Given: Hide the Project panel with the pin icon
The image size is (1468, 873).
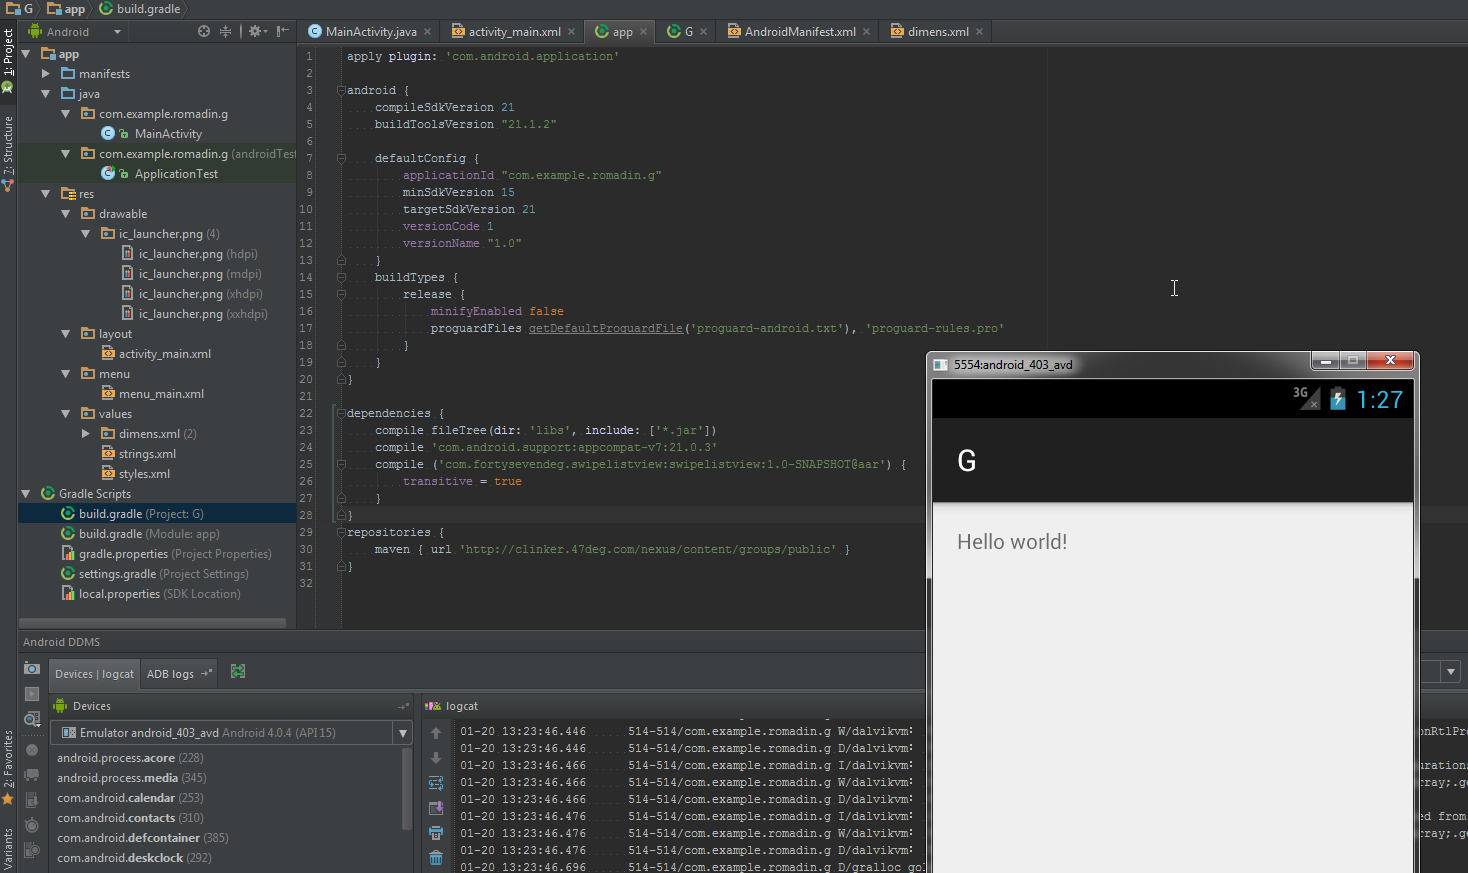Looking at the screenshot, I should coord(283,31).
